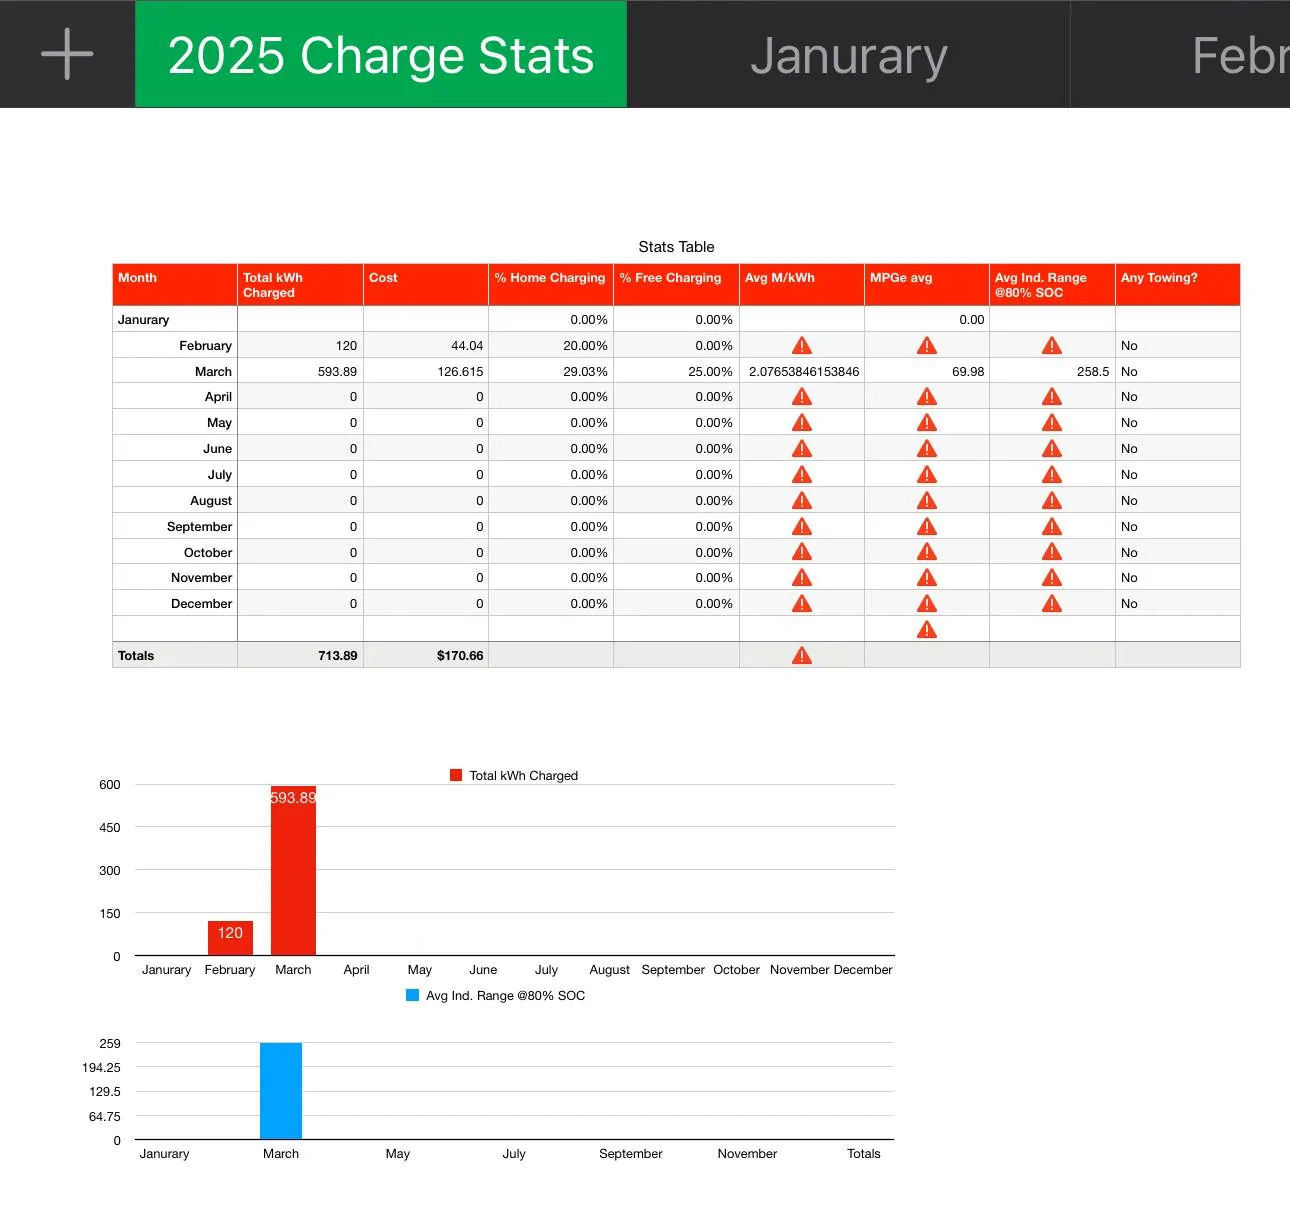Select the 2025 Charge Stats tab
Image resolution: width=1290 pixels, height=1223 pixels.
(381, 54)
